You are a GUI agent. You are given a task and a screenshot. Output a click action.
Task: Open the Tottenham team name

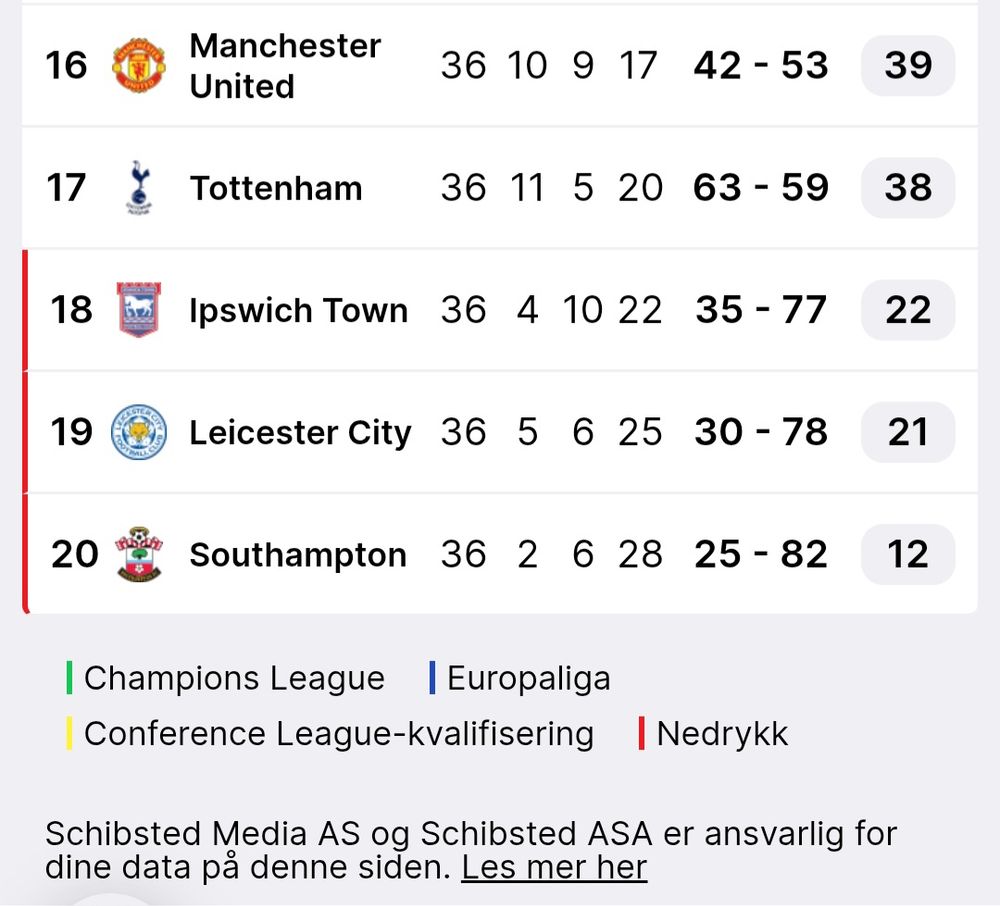(x=276, y=188)
